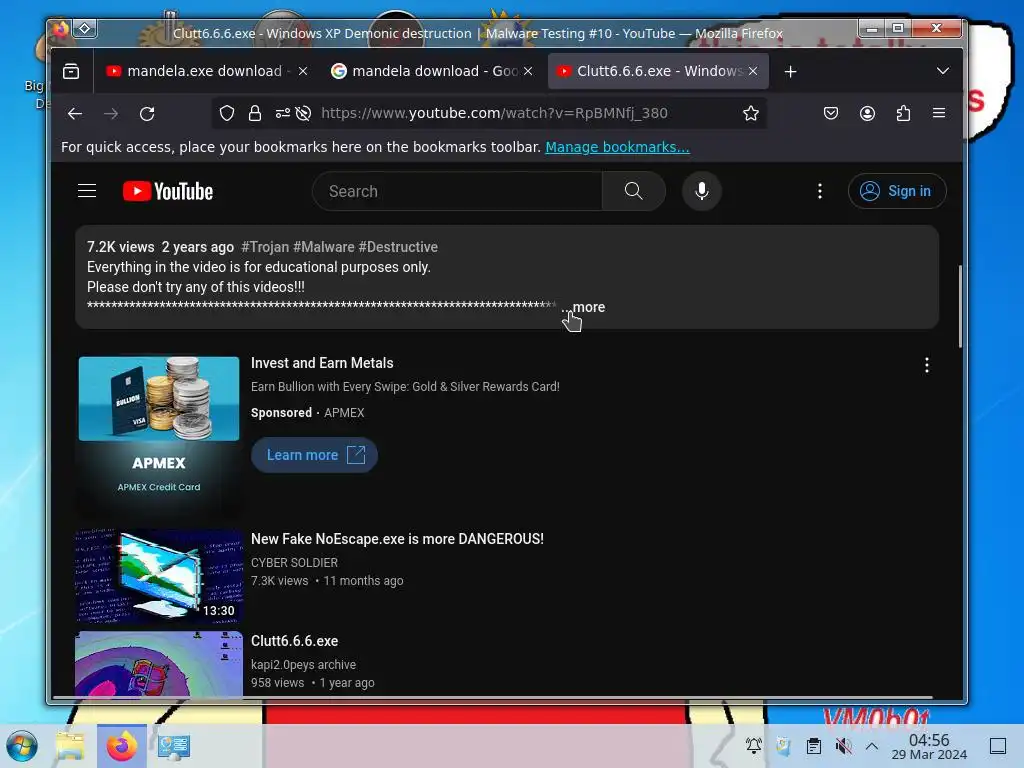Bookmark this page with star icon
Image resolution: width=1024 pixels, height=768 pixels.
(x=751, y=114)
